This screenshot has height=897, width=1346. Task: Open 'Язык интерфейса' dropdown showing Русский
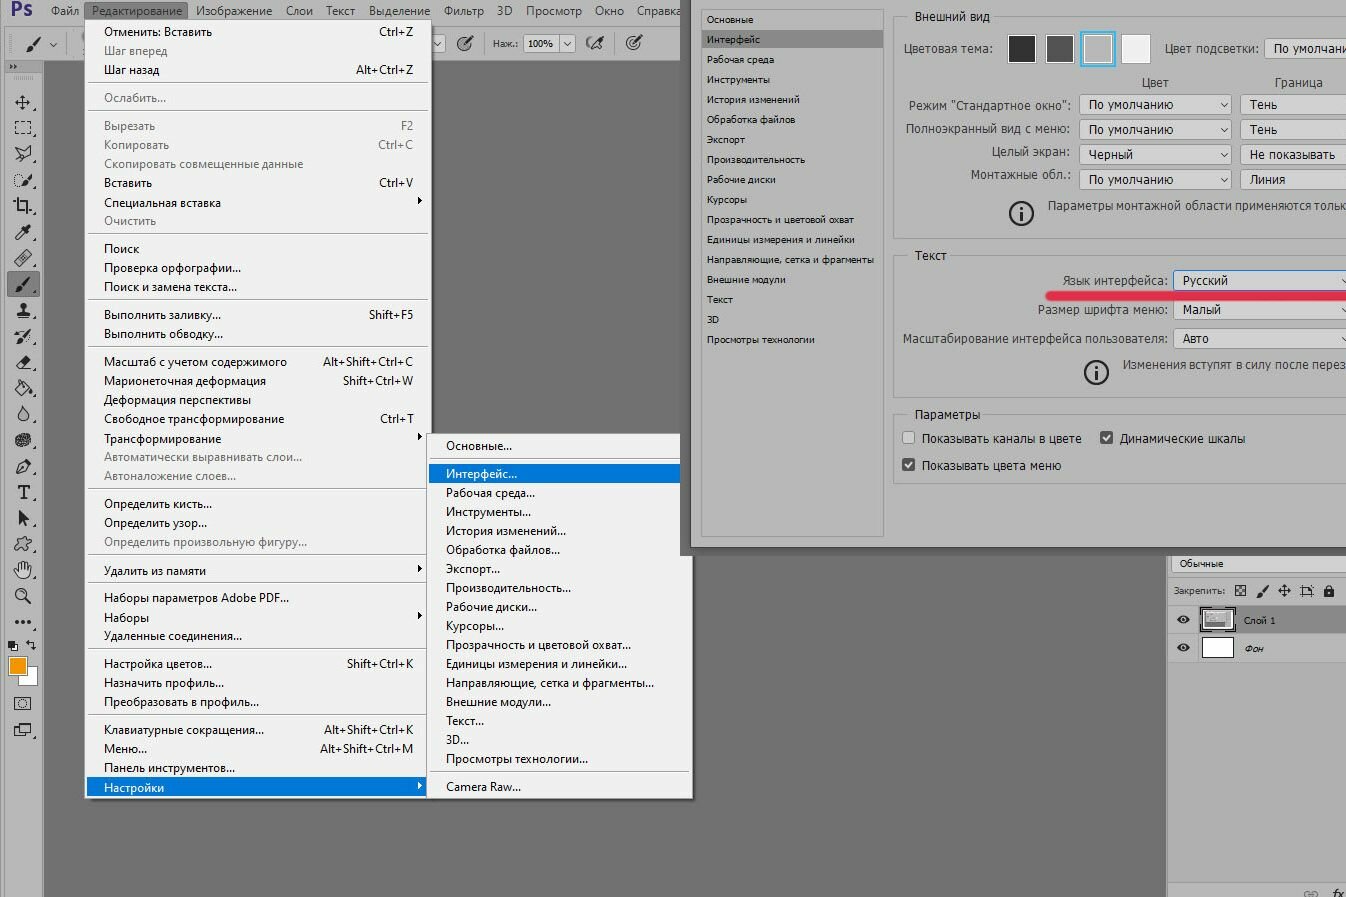pyautogui.click(x=1260, y=281)
